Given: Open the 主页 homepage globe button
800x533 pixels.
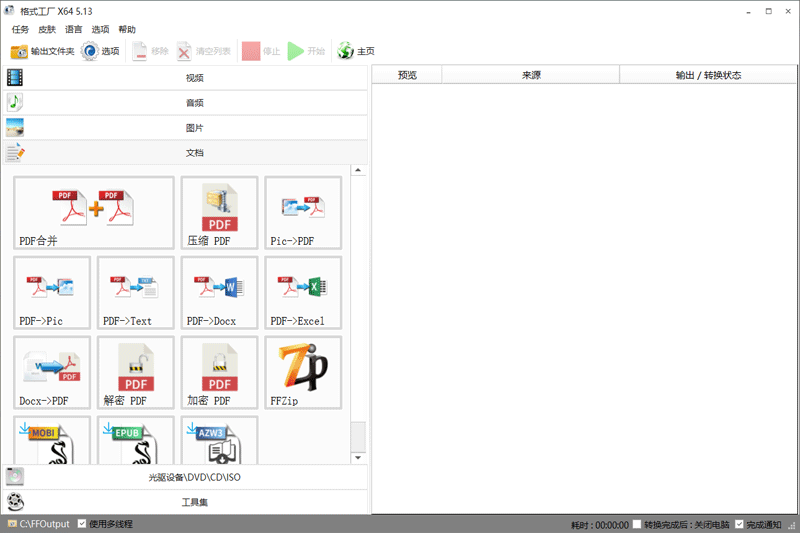Looking at the screenshot, I should click(x=356, y=51).
